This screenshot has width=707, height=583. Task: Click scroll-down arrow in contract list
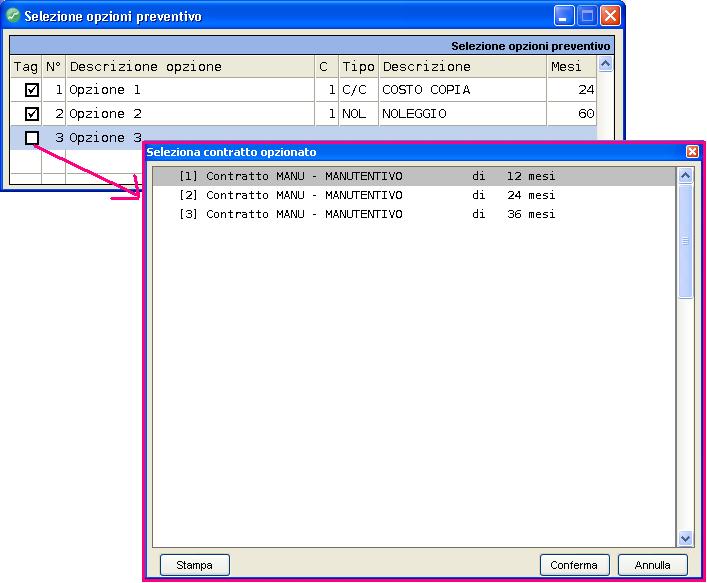click(685, 538)
